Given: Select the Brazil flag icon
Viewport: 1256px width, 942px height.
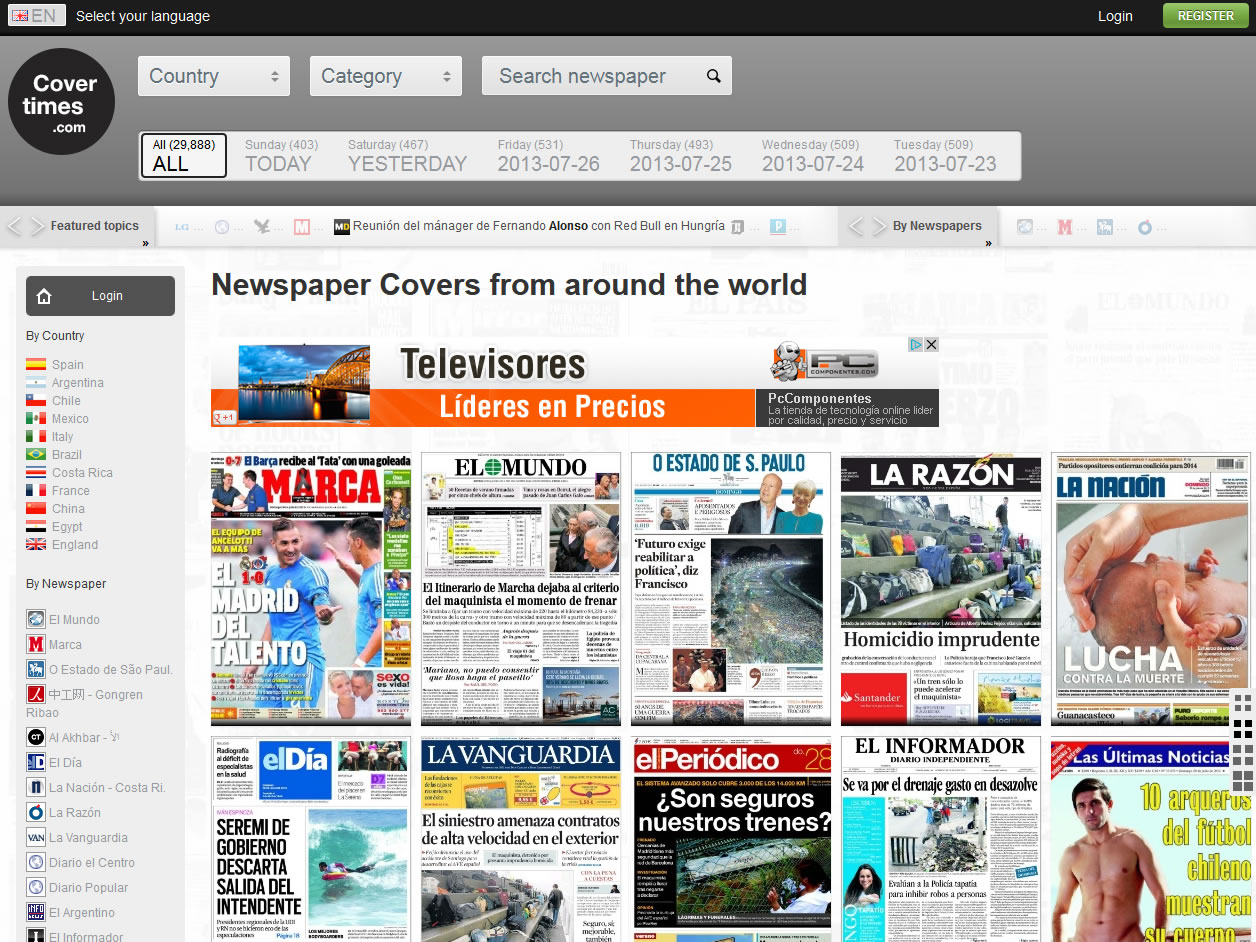Looking at the screenshot, I should pyautogui.click(x=36, y=455).
